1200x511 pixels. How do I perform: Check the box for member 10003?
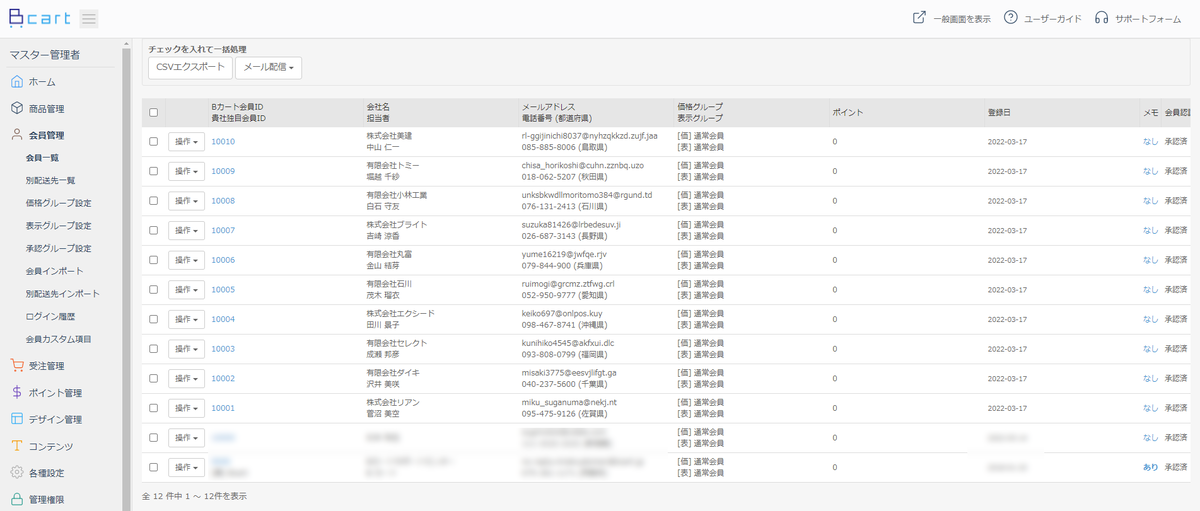pos(153,348)
